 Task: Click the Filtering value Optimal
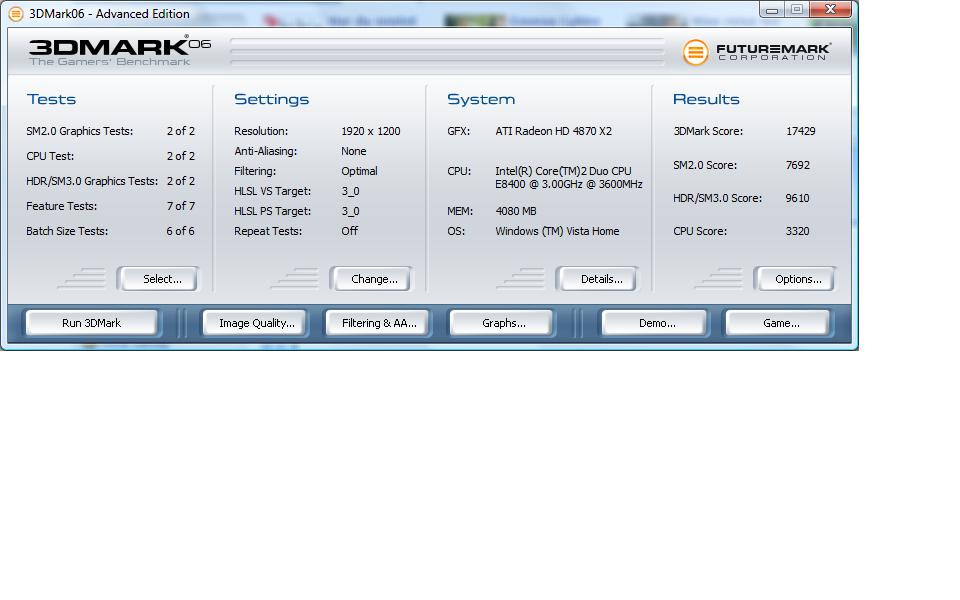pos(359,171)
